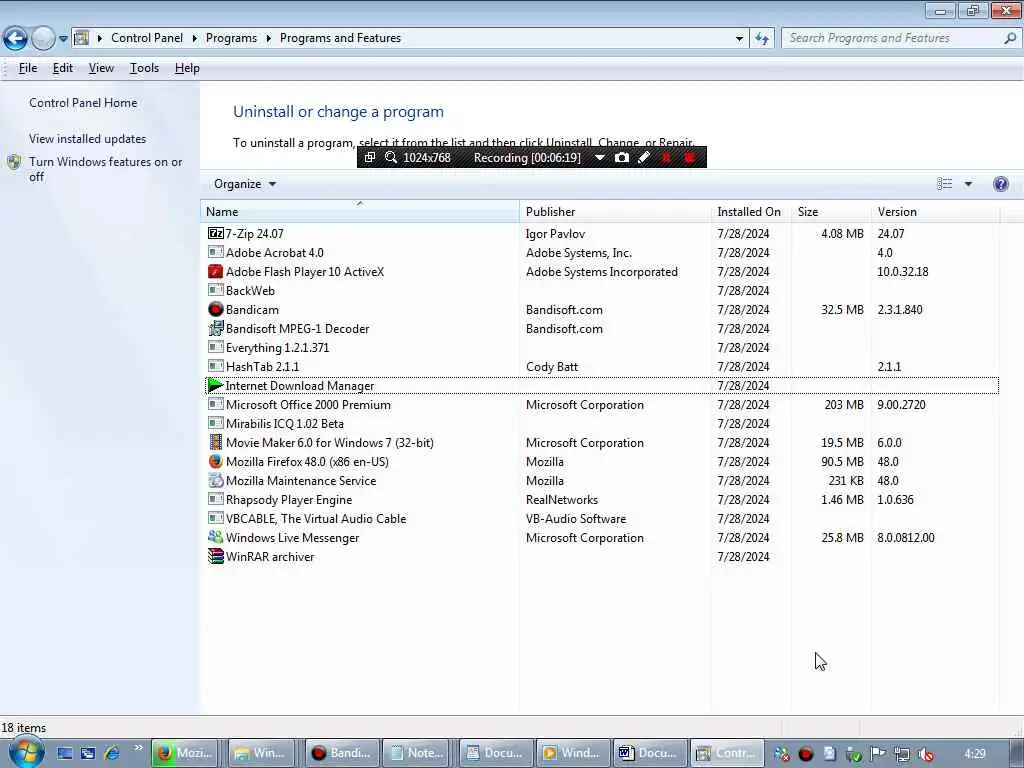The height and width of the screenshot is (768, 1024).
Task: Click the Bandisoft MPEG-1 Decoder icon
Action: coord(216,328)
